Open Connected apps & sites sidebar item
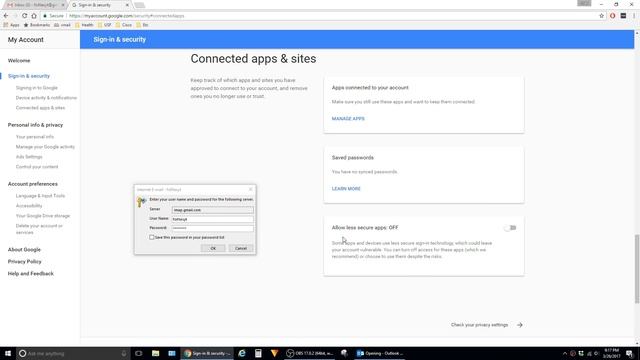Screen dimensions: 640x360 click(x=40, y=108)
